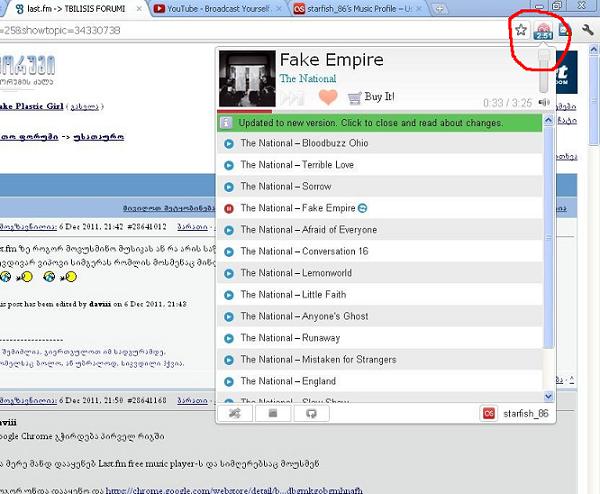Image resolution: width=600 pixels, height=494 pixels.
Task: Select The National – Afraid of Everyone row
Action: [380, 230]
